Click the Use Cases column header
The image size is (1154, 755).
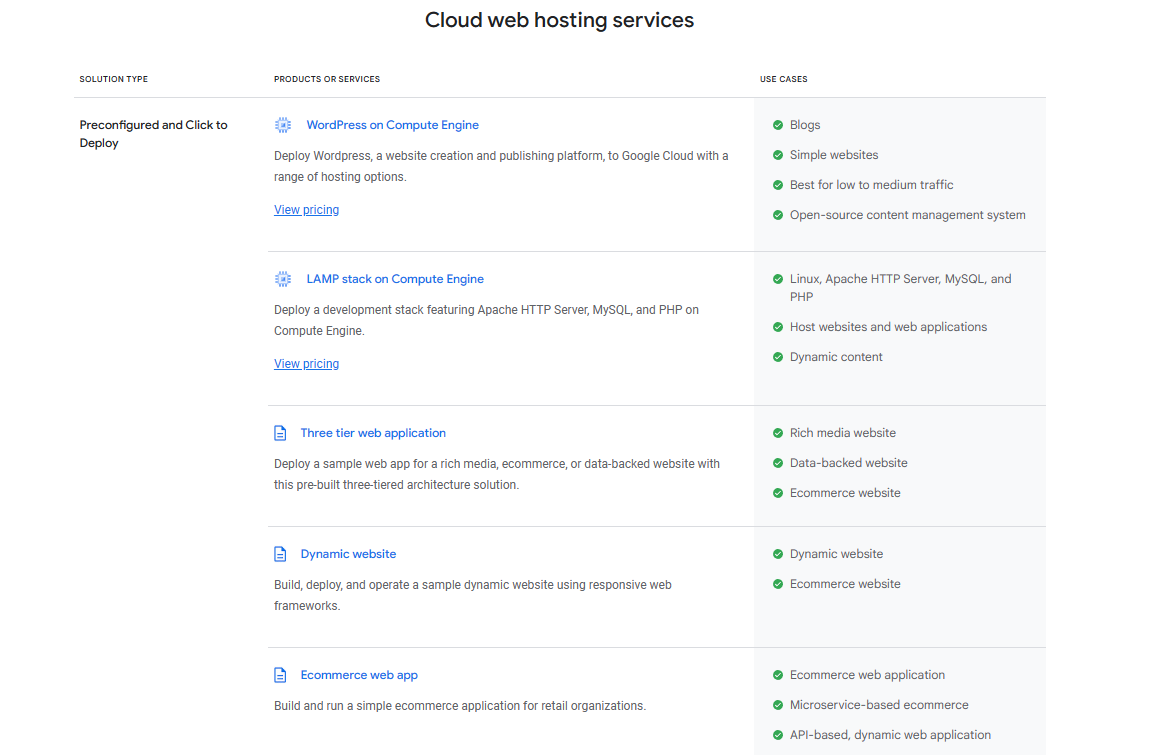tap(783, 79)
